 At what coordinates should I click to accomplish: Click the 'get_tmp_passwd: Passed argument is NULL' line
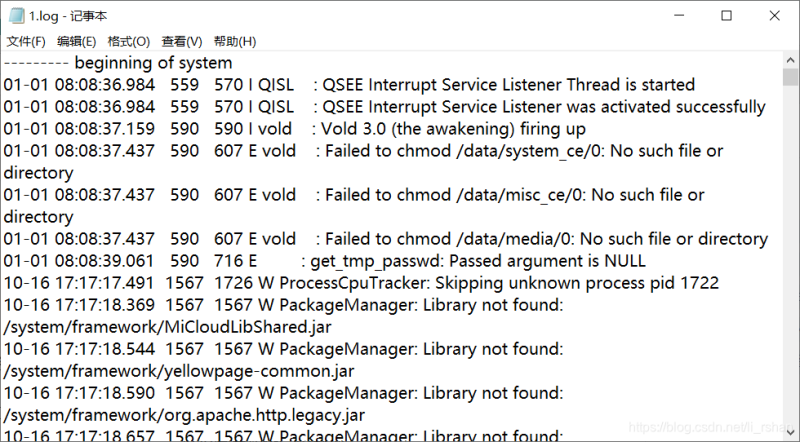(324, 261)
